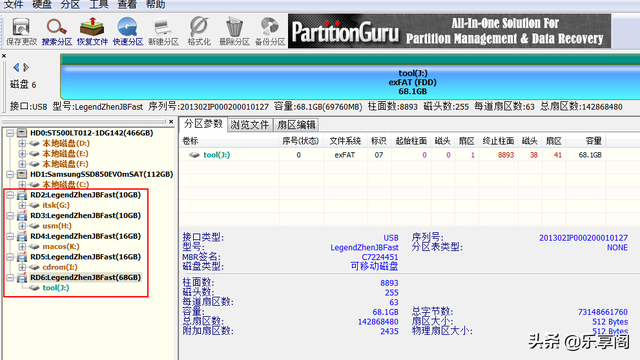Click the 序号(状态) column header
The height and width of the screenshot is (360, 640).
pyautogui.click(x=300, y=141)
